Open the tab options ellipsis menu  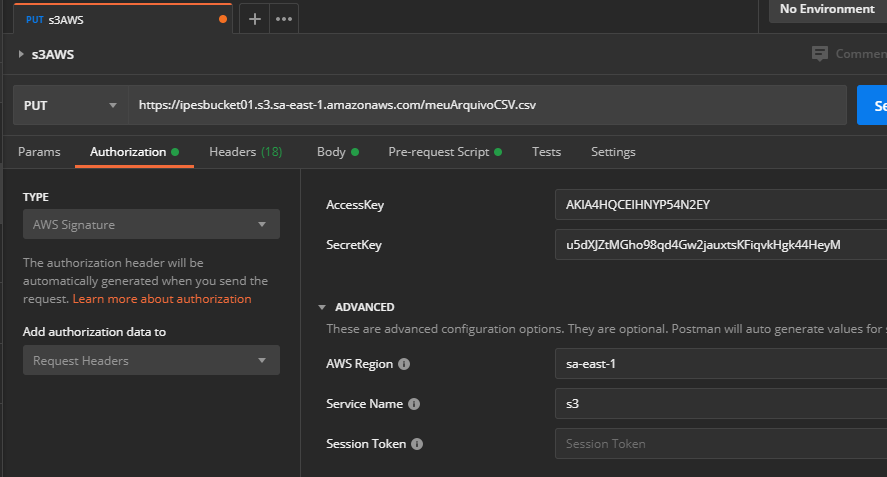pos(284,19)
